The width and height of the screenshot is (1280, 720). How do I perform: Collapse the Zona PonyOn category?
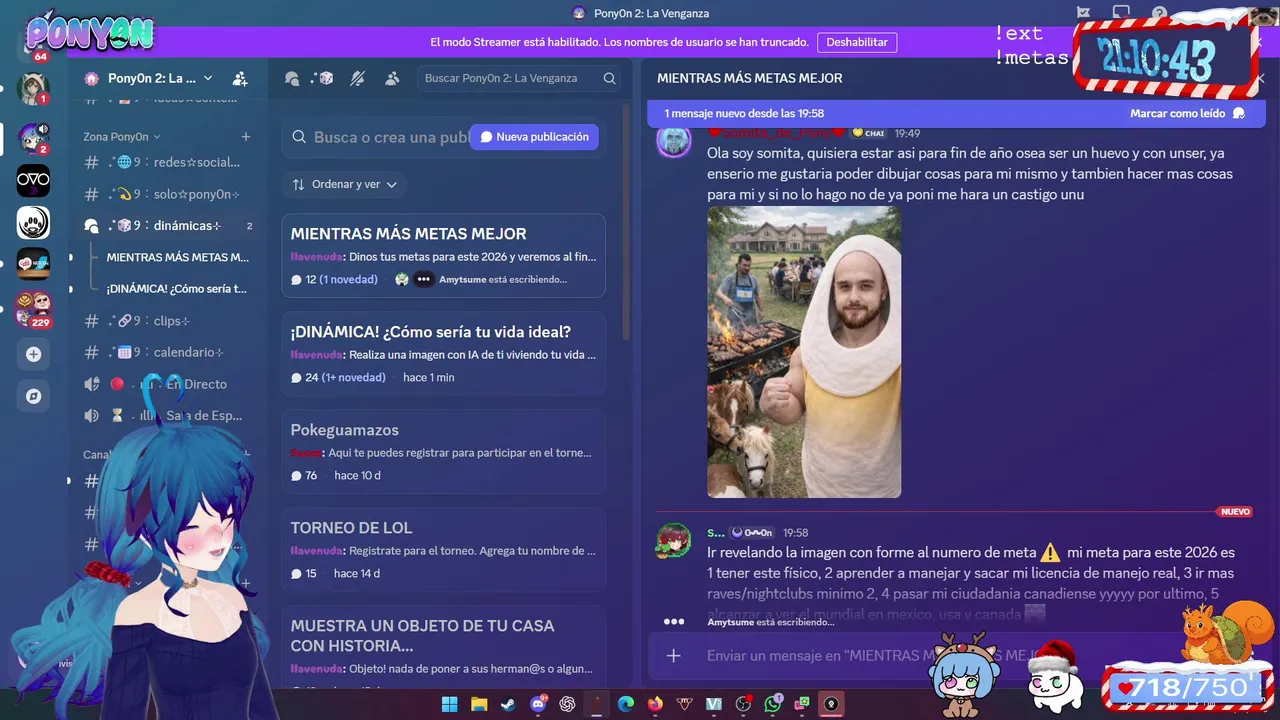tap(121, 137)
